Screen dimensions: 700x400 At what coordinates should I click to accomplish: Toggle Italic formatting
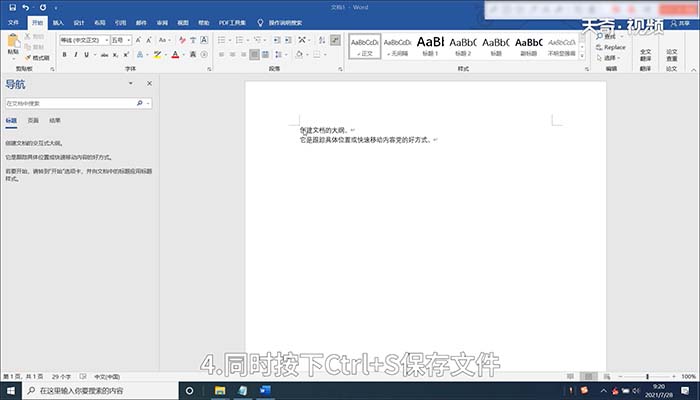coord(75,54)
